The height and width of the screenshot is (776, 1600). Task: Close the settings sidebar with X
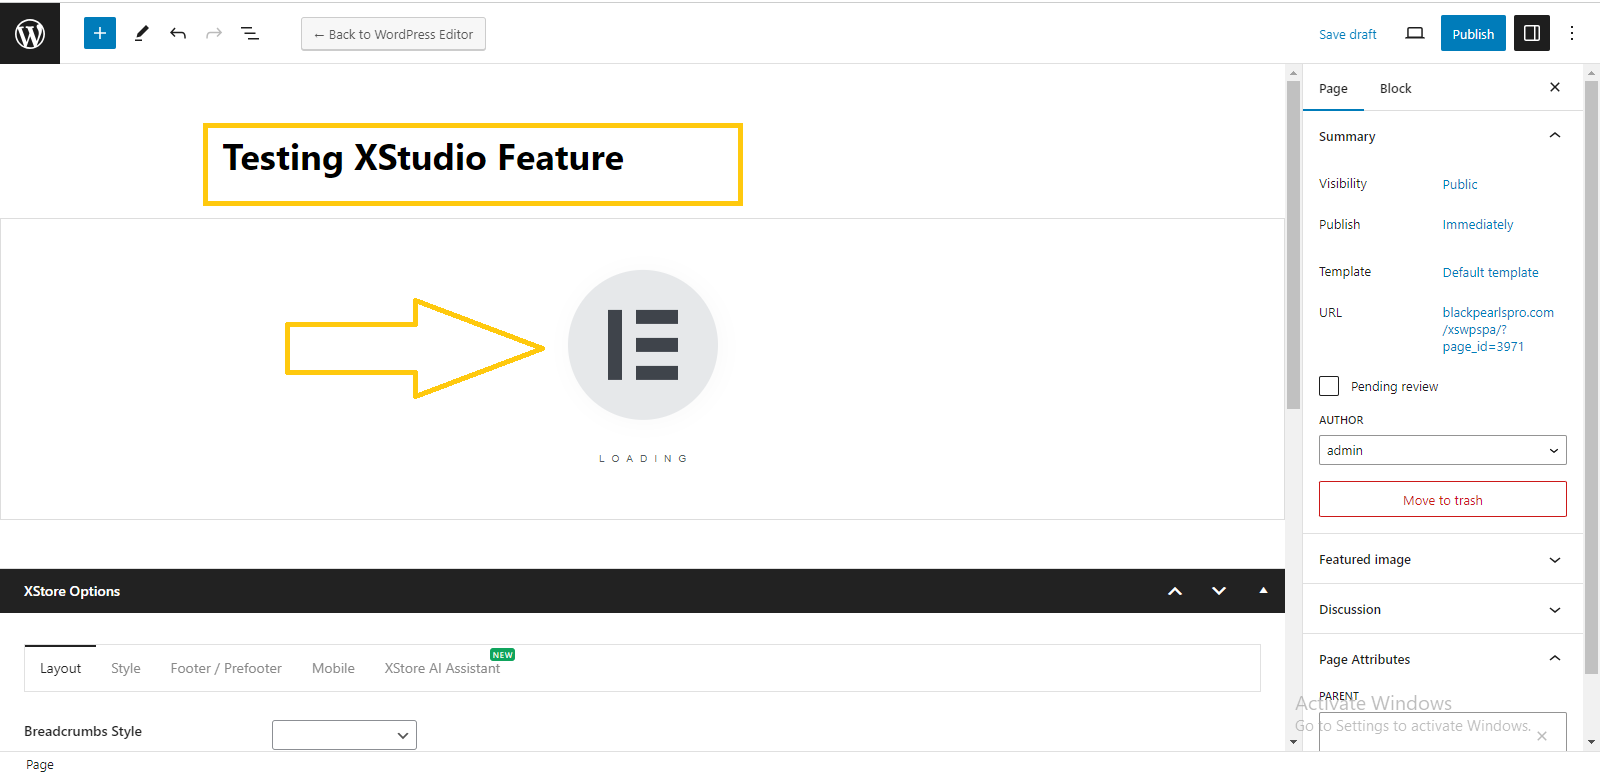click(x=1555, y=87)
